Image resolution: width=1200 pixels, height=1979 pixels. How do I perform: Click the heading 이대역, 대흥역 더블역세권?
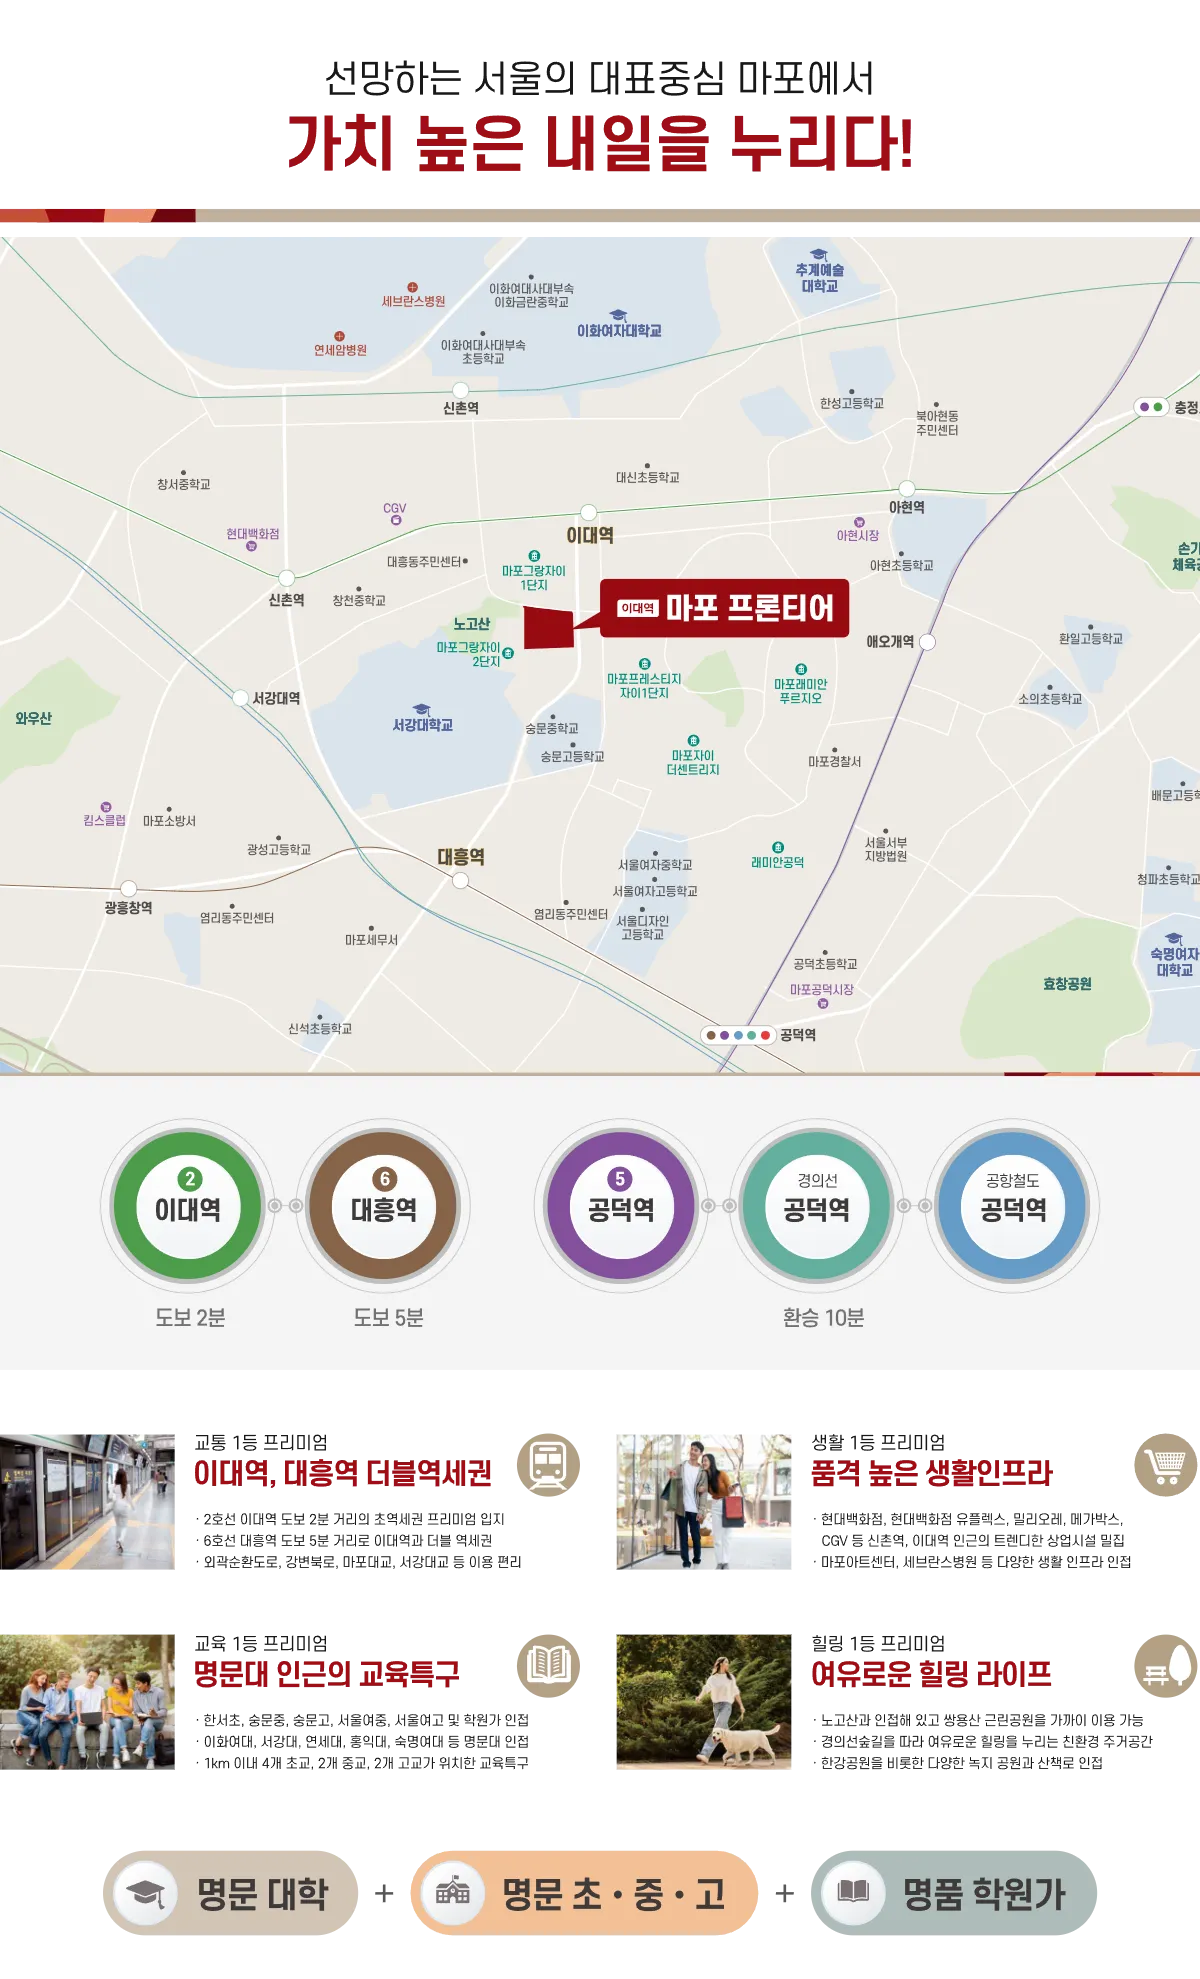[343, 1473]
